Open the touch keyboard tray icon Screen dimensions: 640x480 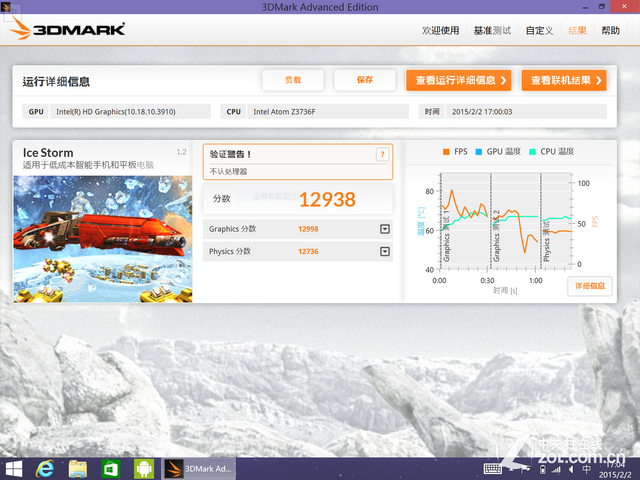click(493, 469)
